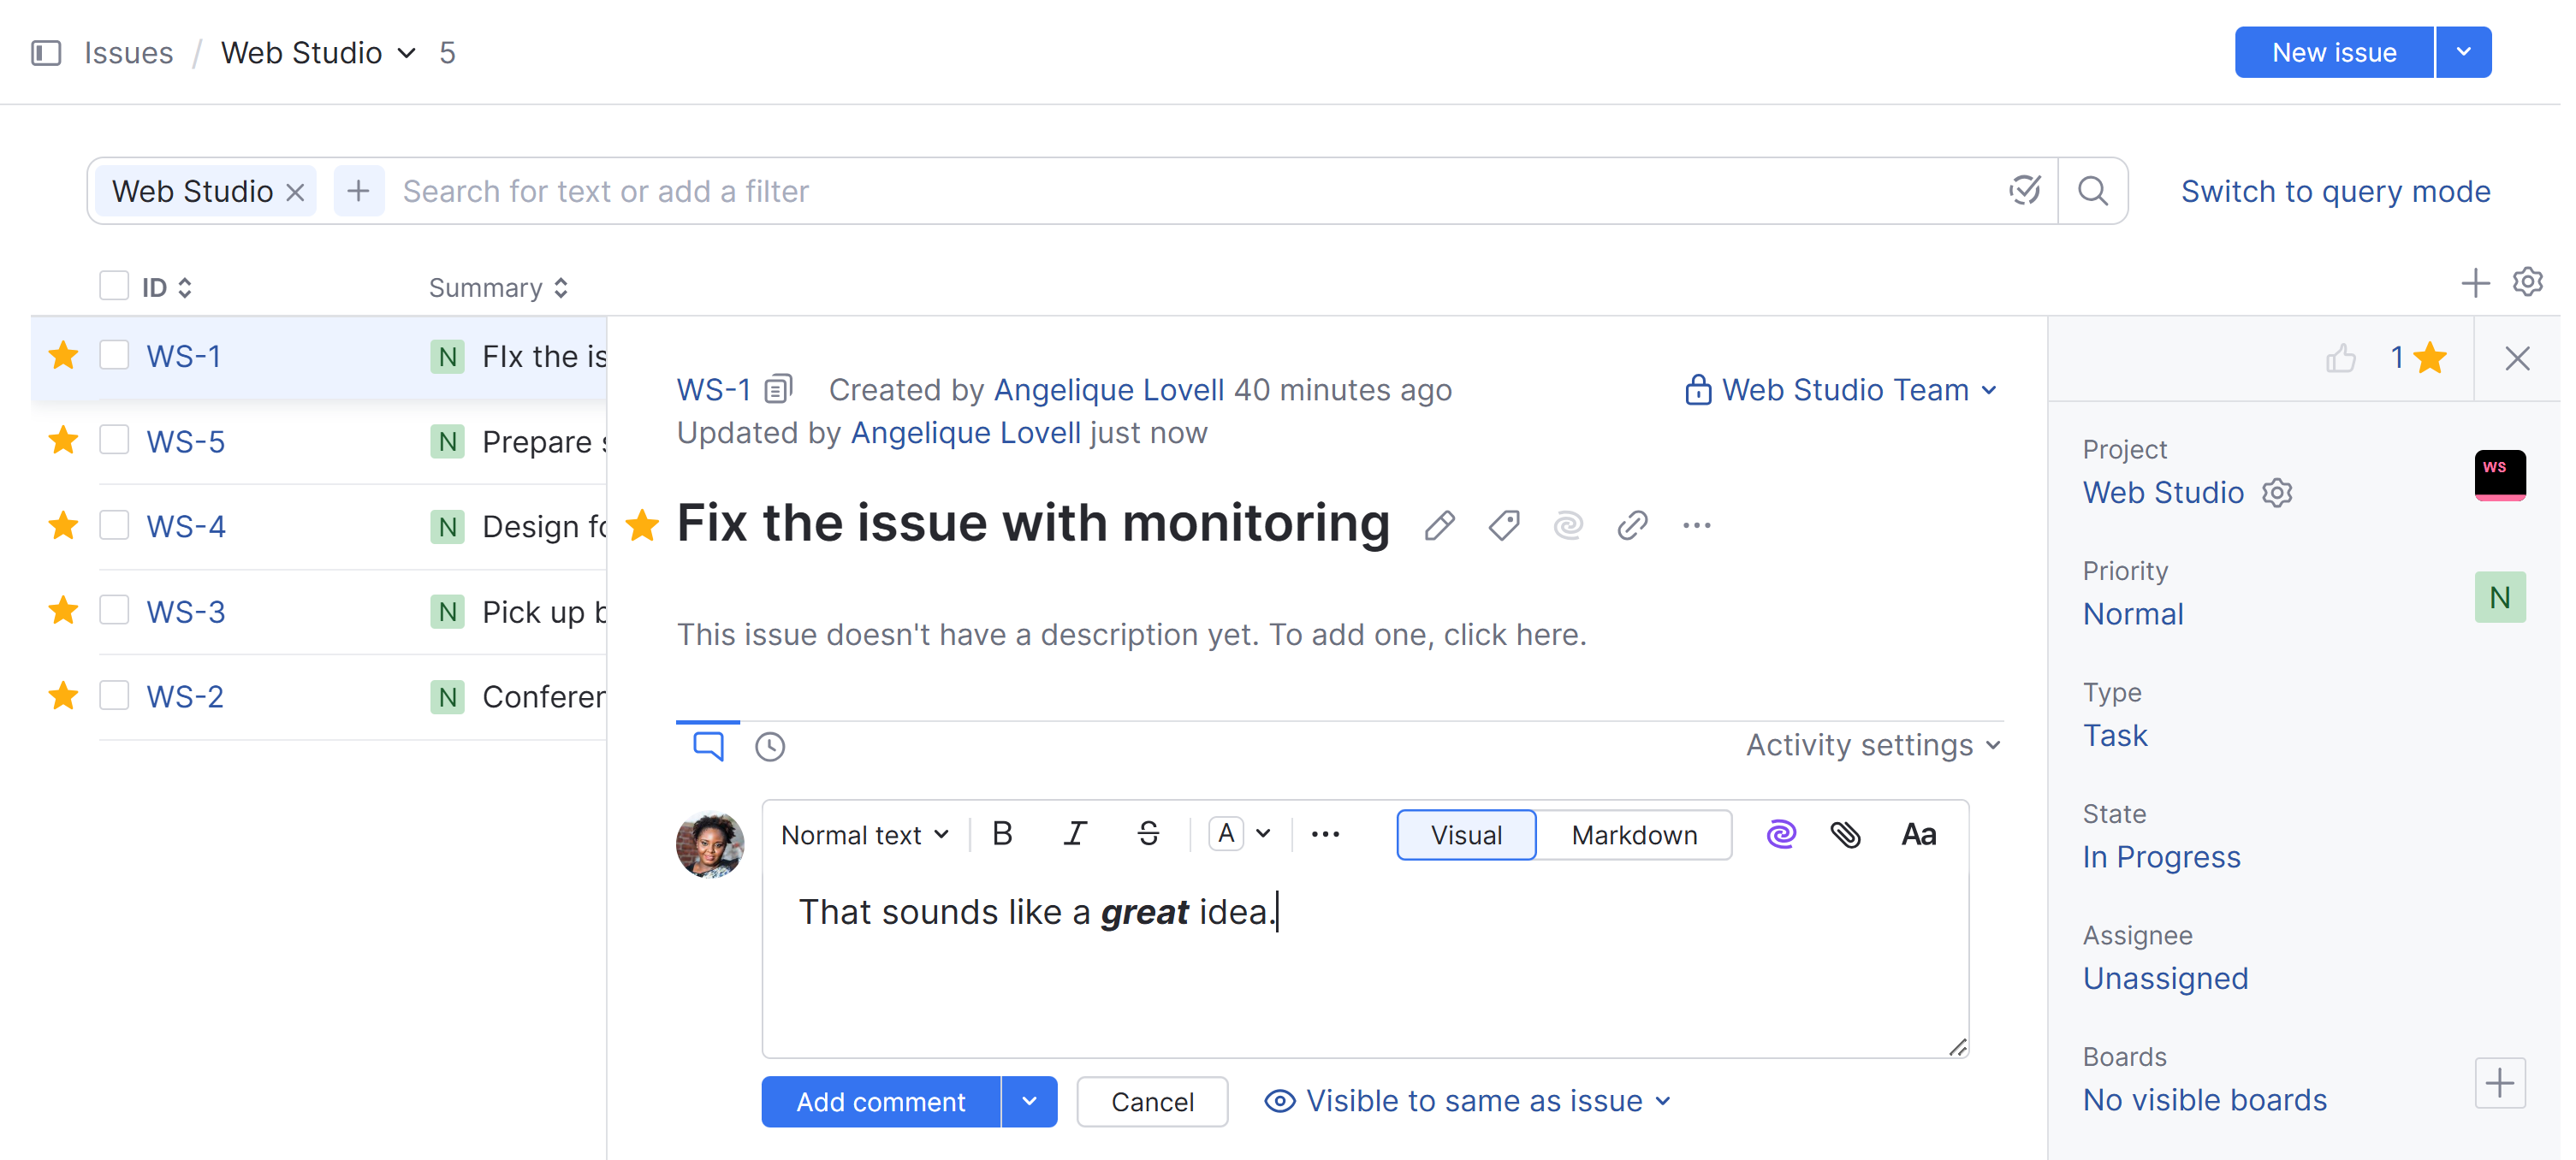
Task: Copy issue ID beside WS-1
Action: [x=778, y=389]
